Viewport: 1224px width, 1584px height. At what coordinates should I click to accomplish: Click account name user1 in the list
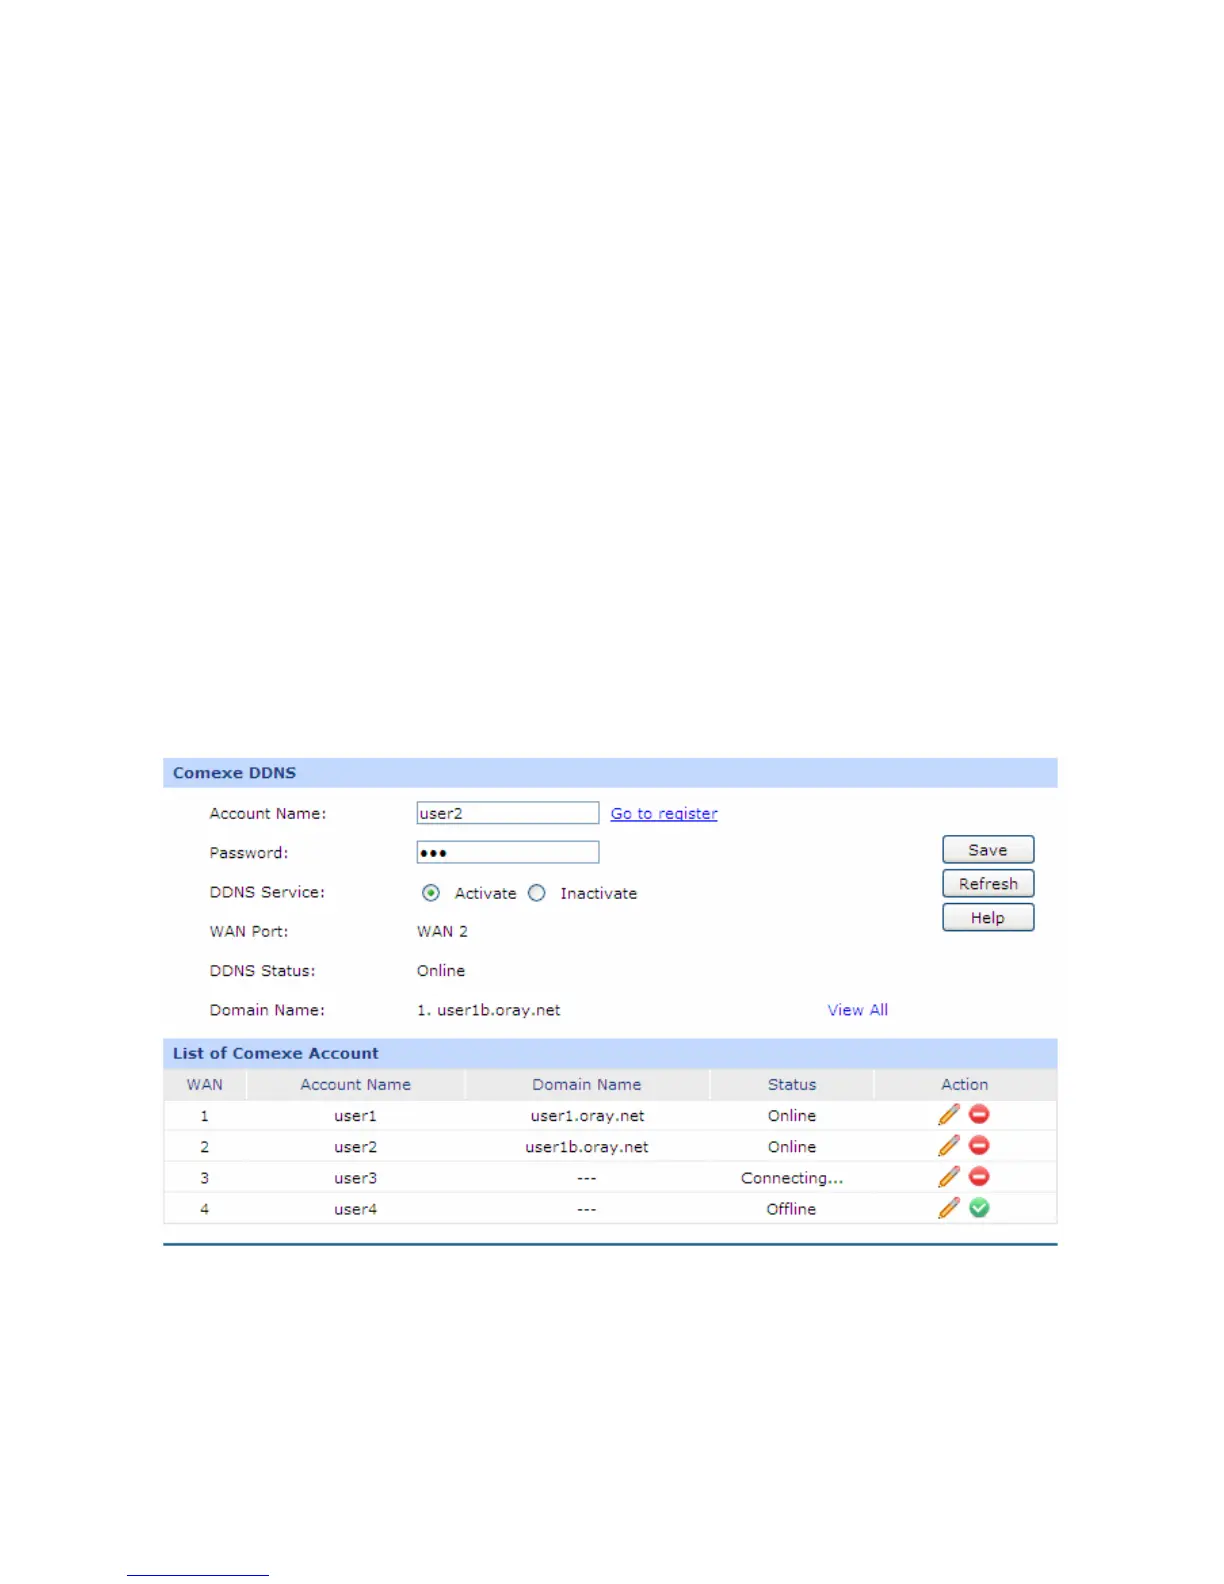(x=356, y=1116)
